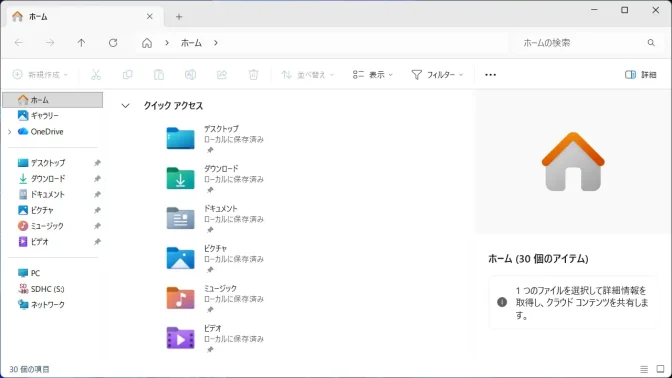
Task: Expand the OneDrive tree node
Action: click(10, 132)
